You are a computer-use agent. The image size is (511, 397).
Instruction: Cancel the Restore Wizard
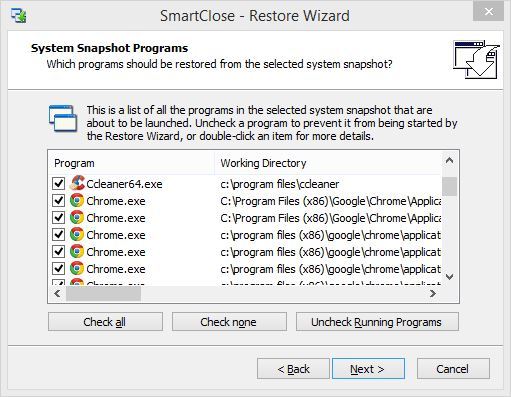[x=453, y=369]
